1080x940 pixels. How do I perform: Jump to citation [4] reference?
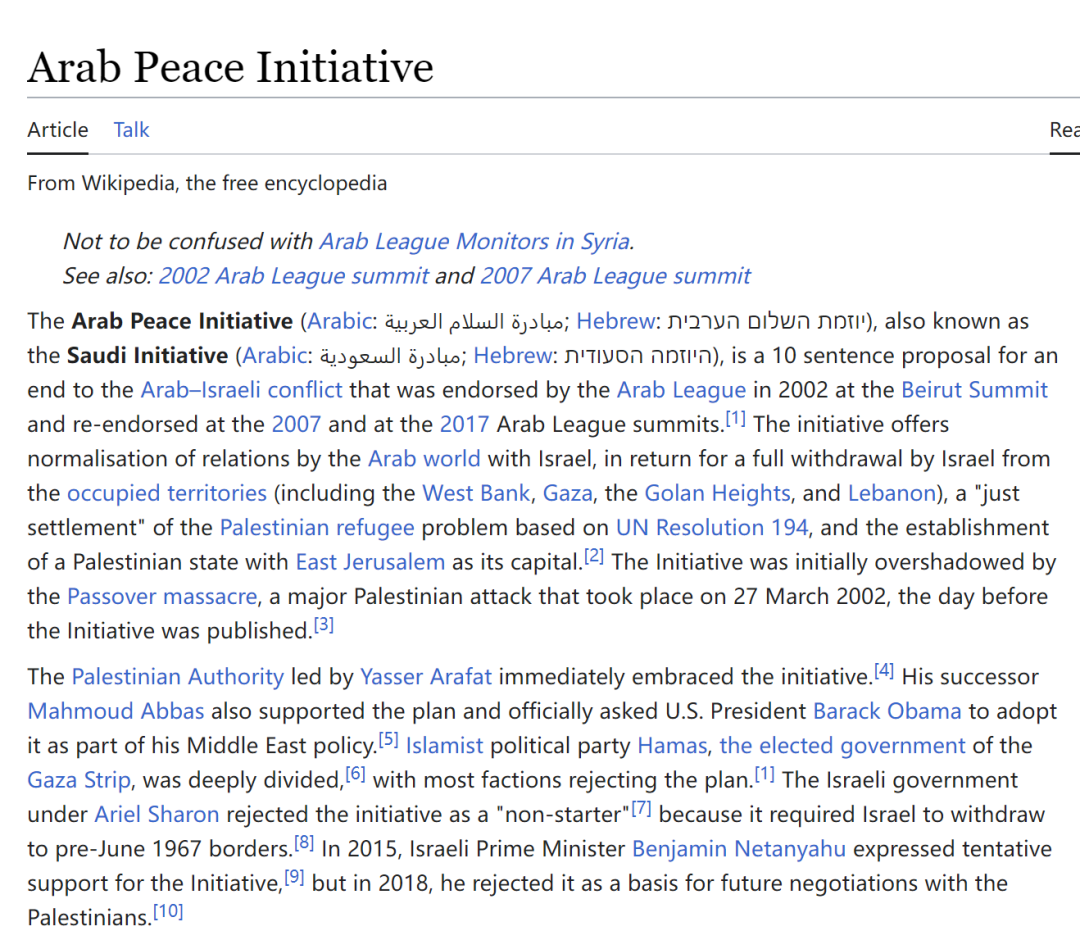tap(884, 671)
